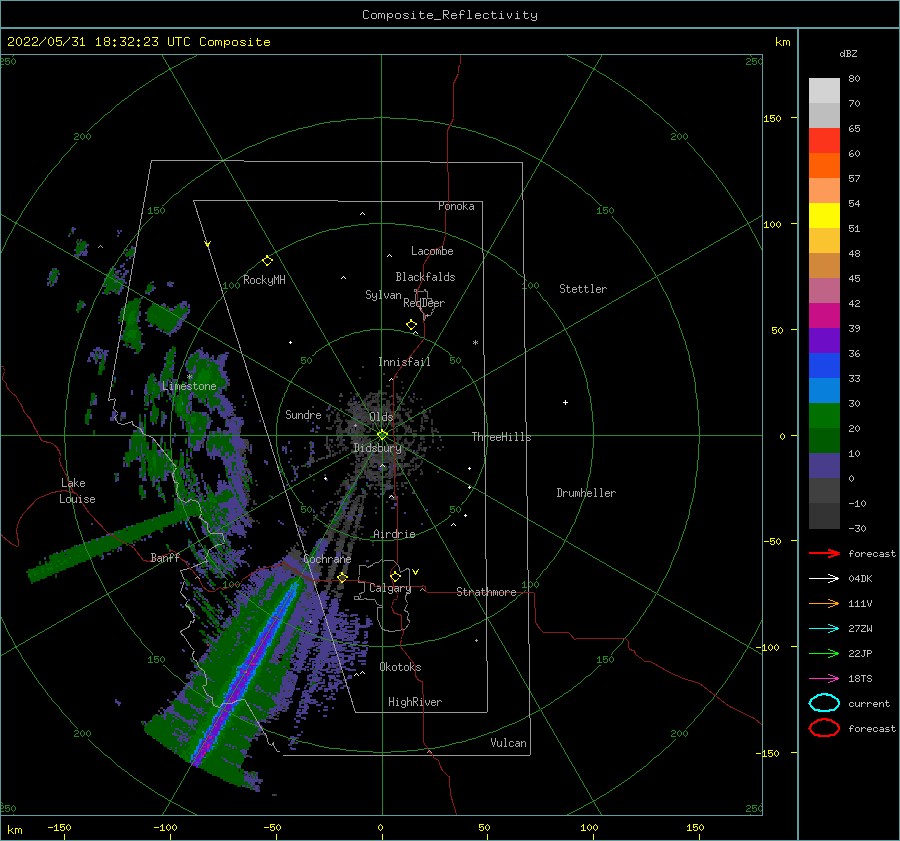
Task: Click the green 22JP arrow icon
Action: tap(824, 653)
